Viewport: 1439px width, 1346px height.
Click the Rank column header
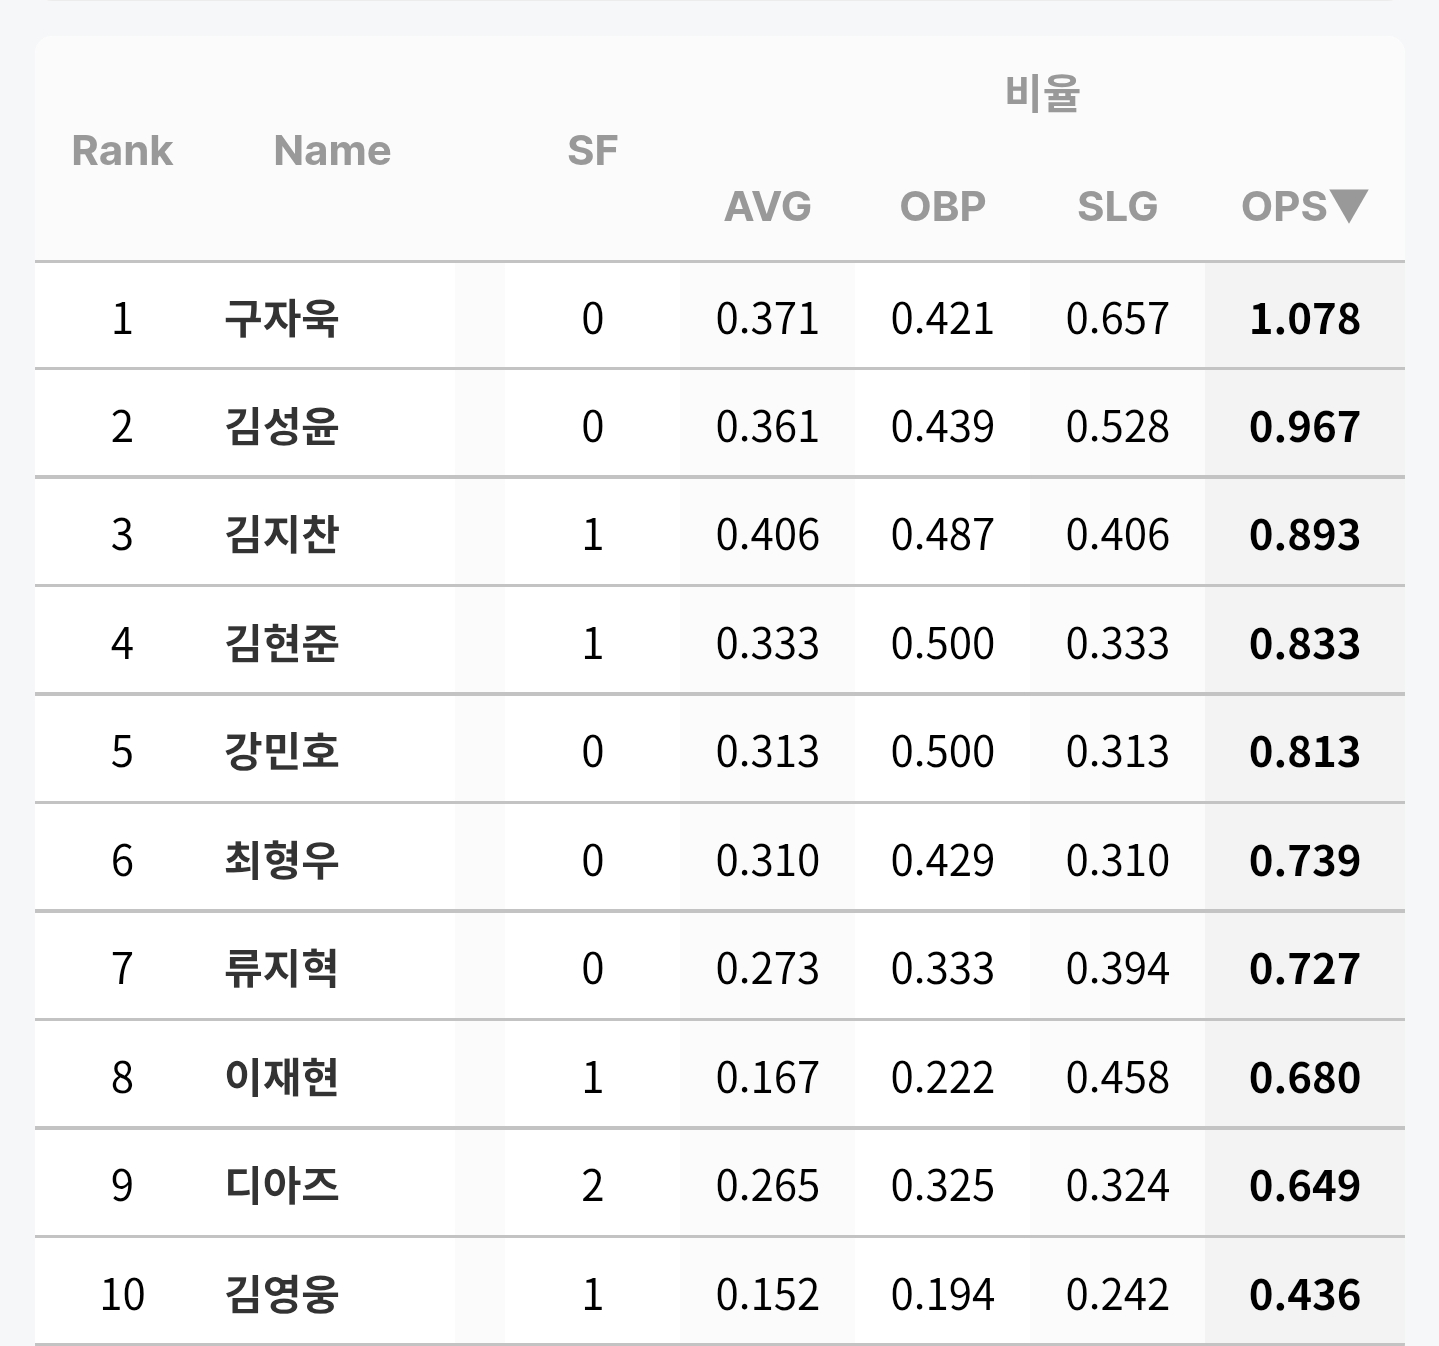pyautogui.click(x=122, y=151)
